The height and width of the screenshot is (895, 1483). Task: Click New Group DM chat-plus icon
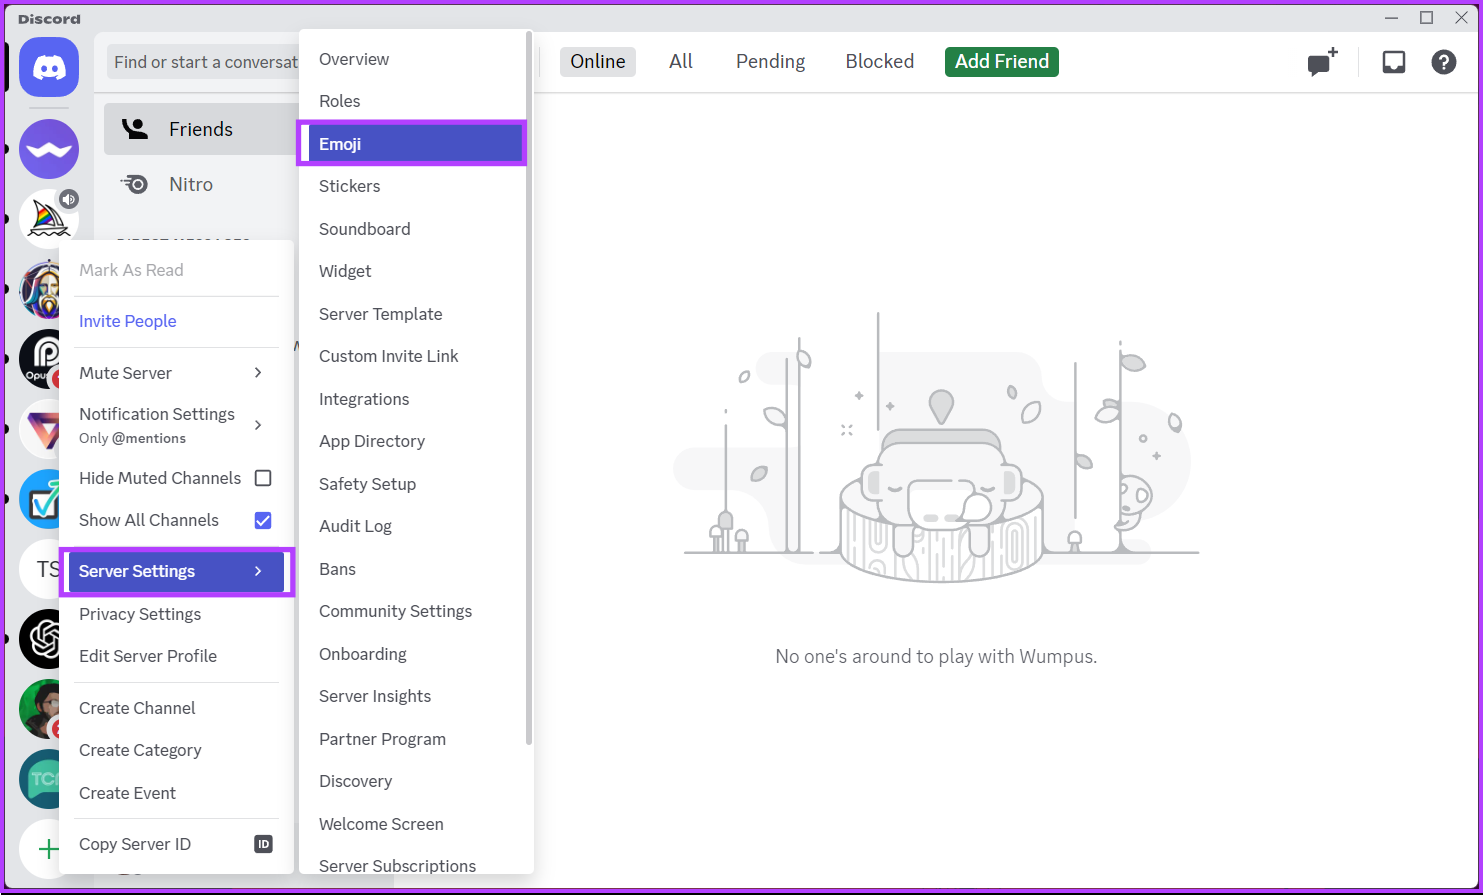click(1322, 62)
